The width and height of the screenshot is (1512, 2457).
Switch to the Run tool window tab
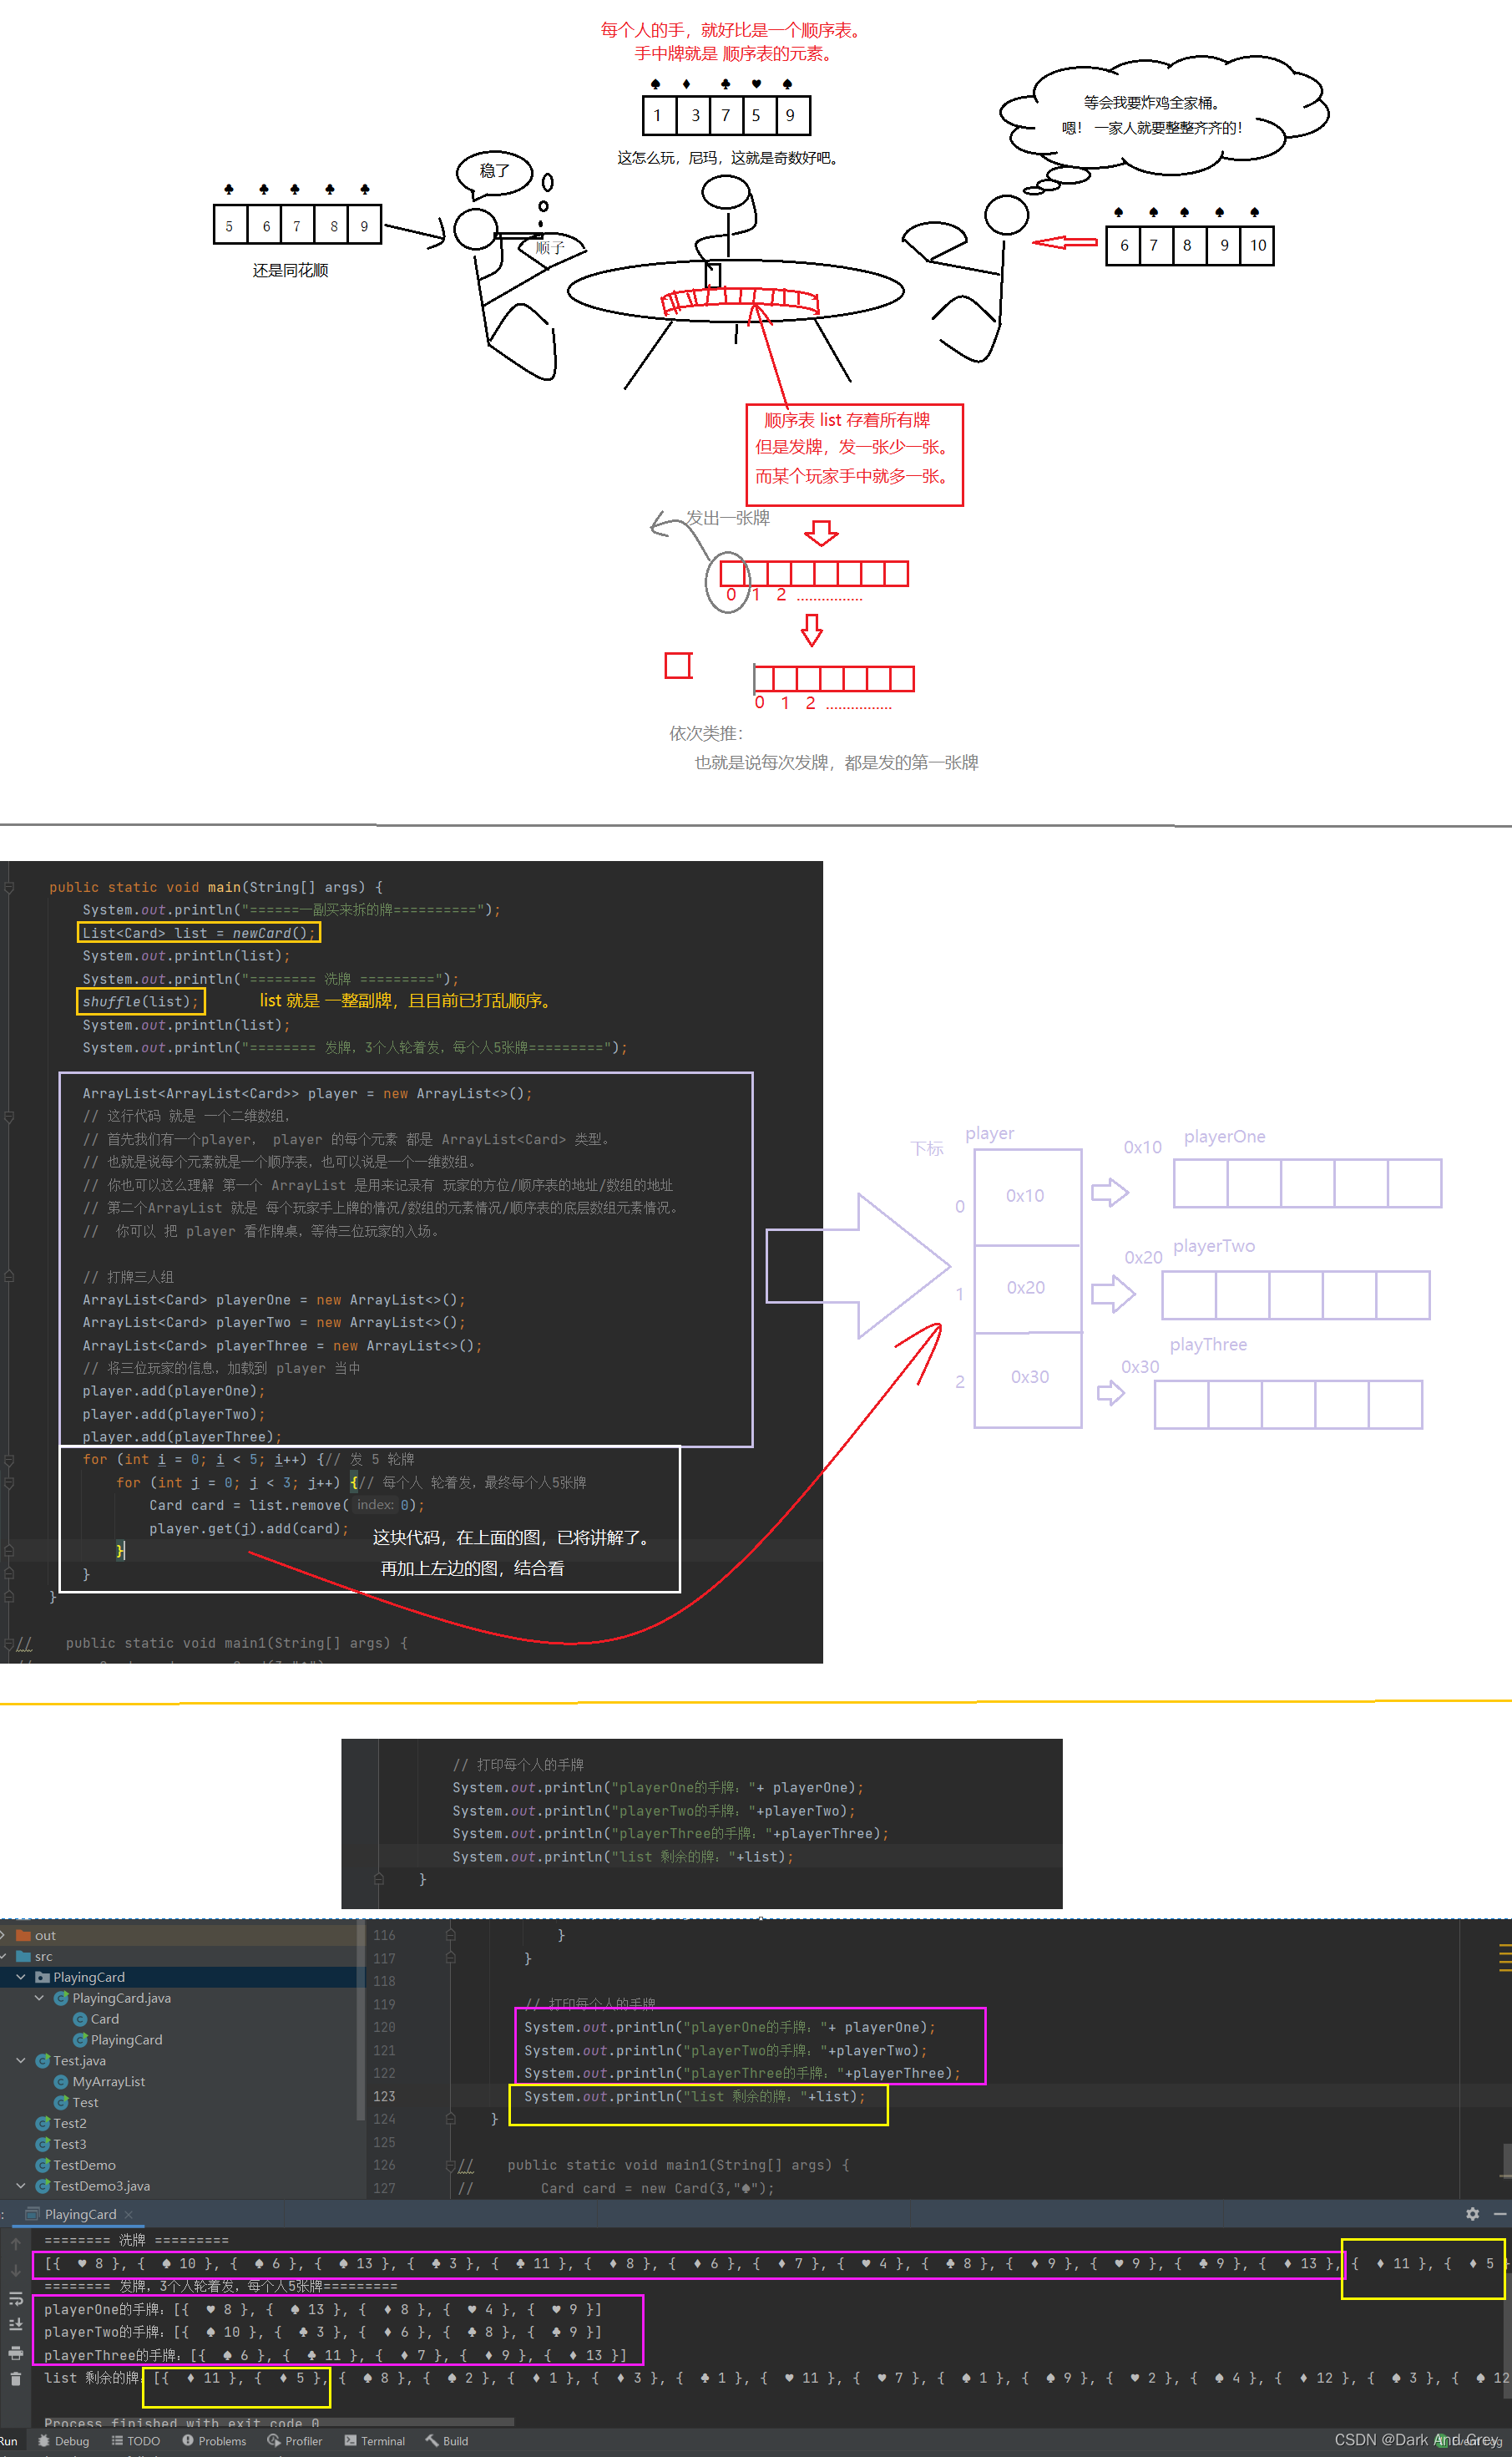pyautogui.click(x=9, y=2441)
